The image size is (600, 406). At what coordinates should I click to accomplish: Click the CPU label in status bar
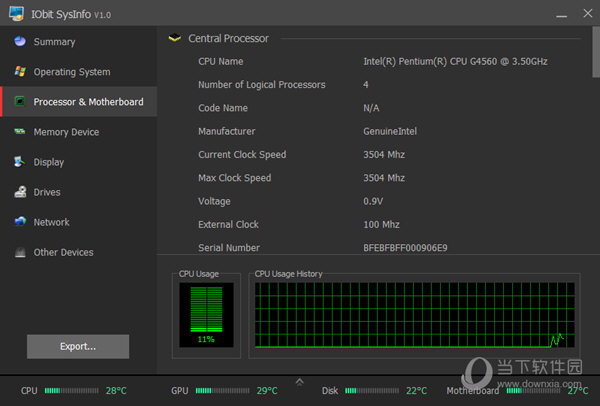[x=29, y=391]
